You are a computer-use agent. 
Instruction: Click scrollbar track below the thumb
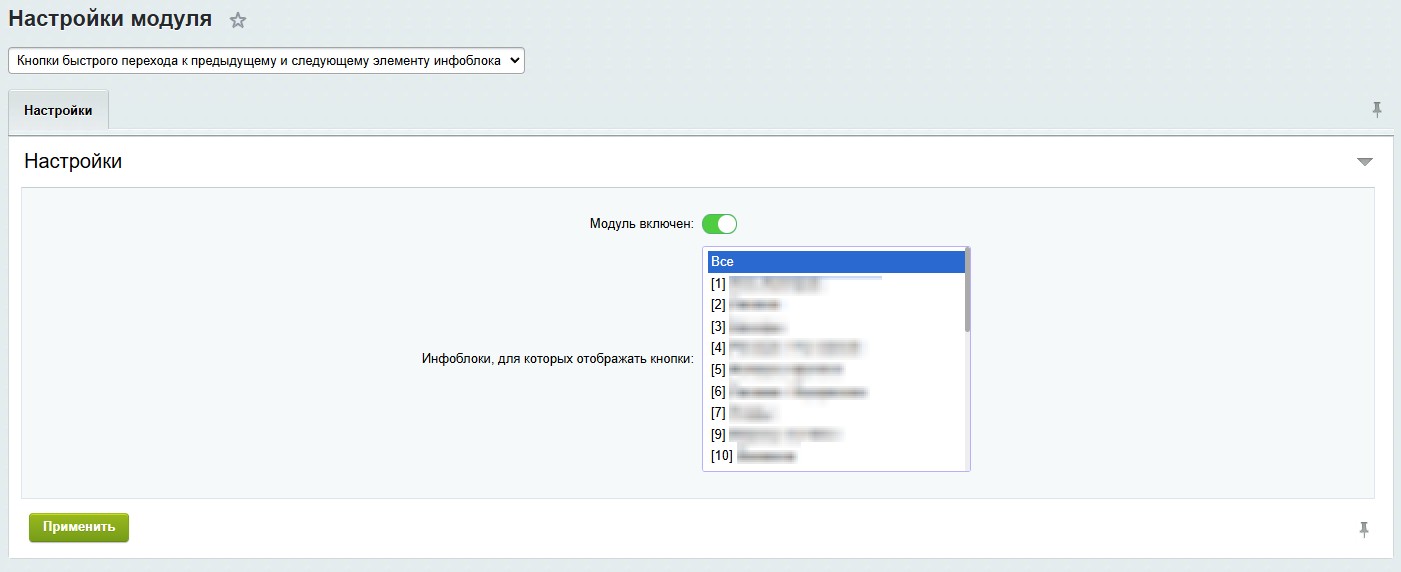click(967, 410)
